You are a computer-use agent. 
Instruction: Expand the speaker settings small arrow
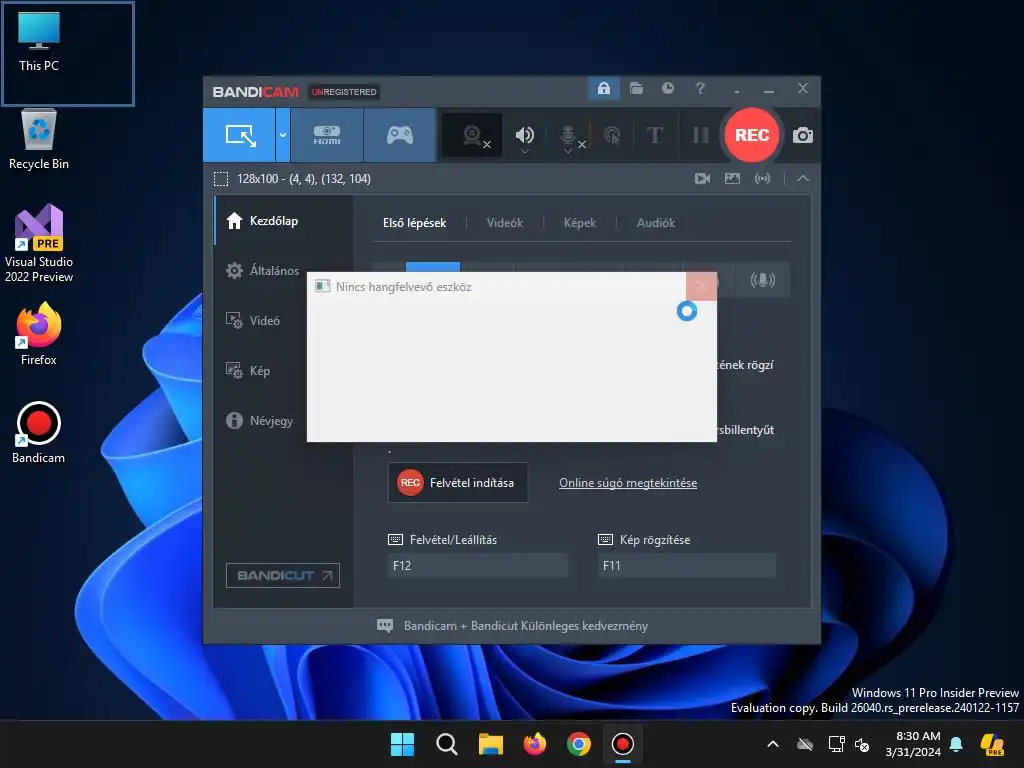524,152
